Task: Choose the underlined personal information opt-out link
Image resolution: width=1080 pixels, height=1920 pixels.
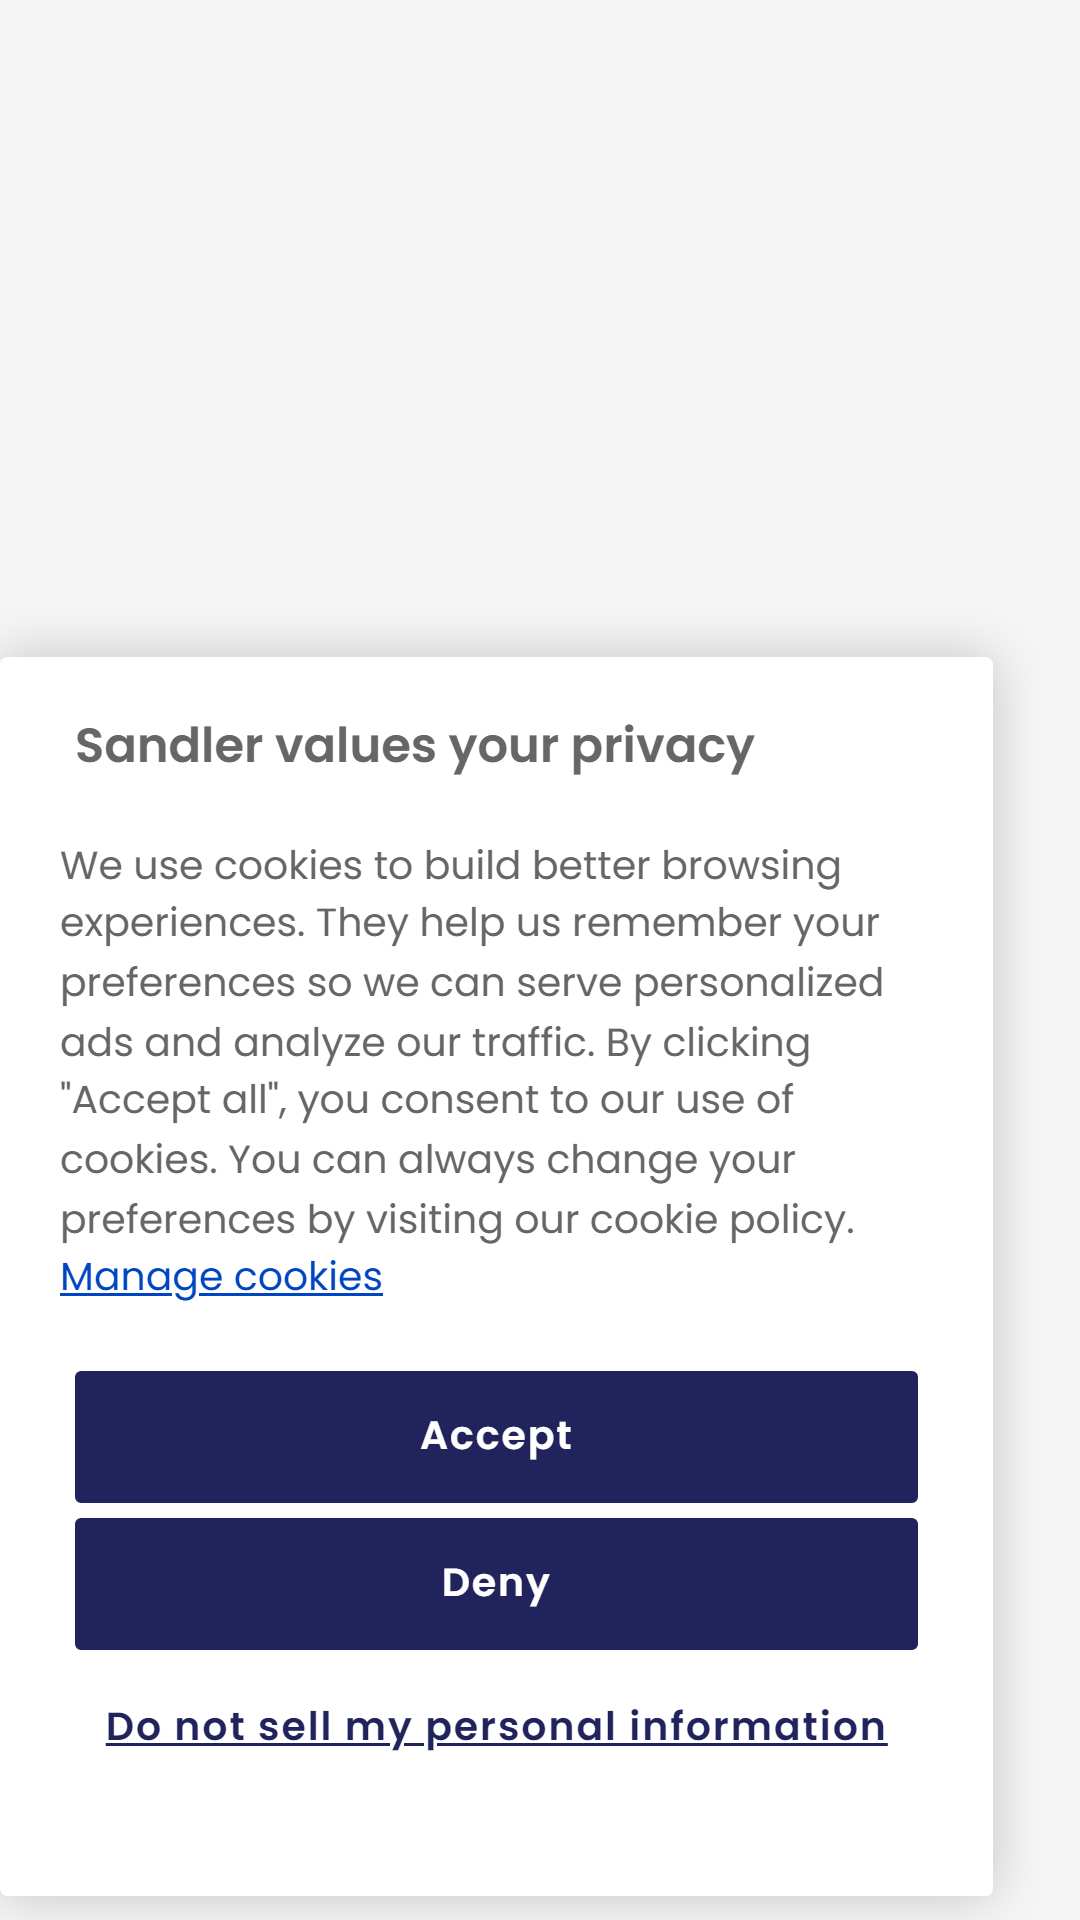Action: [496, 1727]
